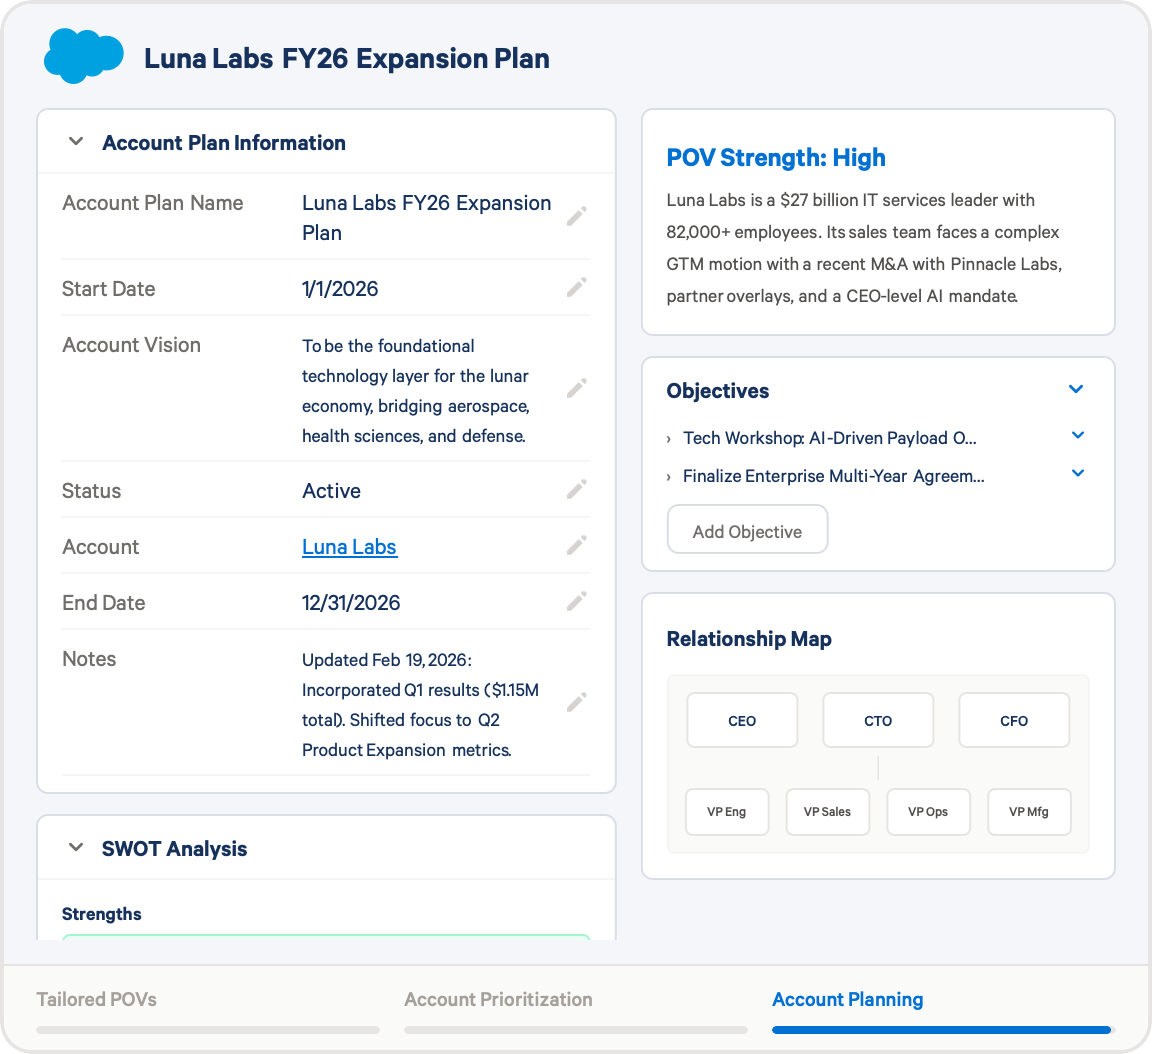1152x1054 pixels.
Task: Edit Notes using the pencil icon
Action: point(576,703)
